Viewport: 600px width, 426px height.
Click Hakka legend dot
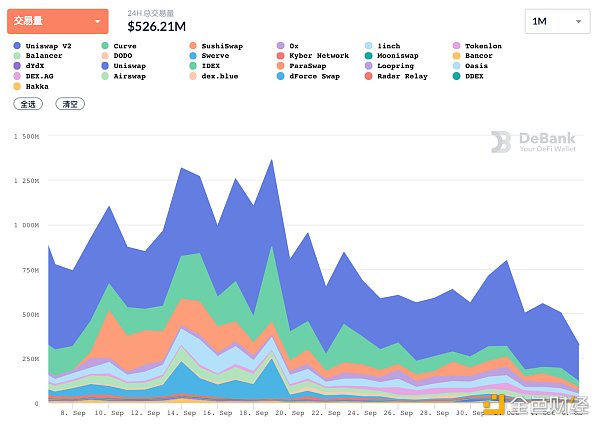click(x=17, y=86)
